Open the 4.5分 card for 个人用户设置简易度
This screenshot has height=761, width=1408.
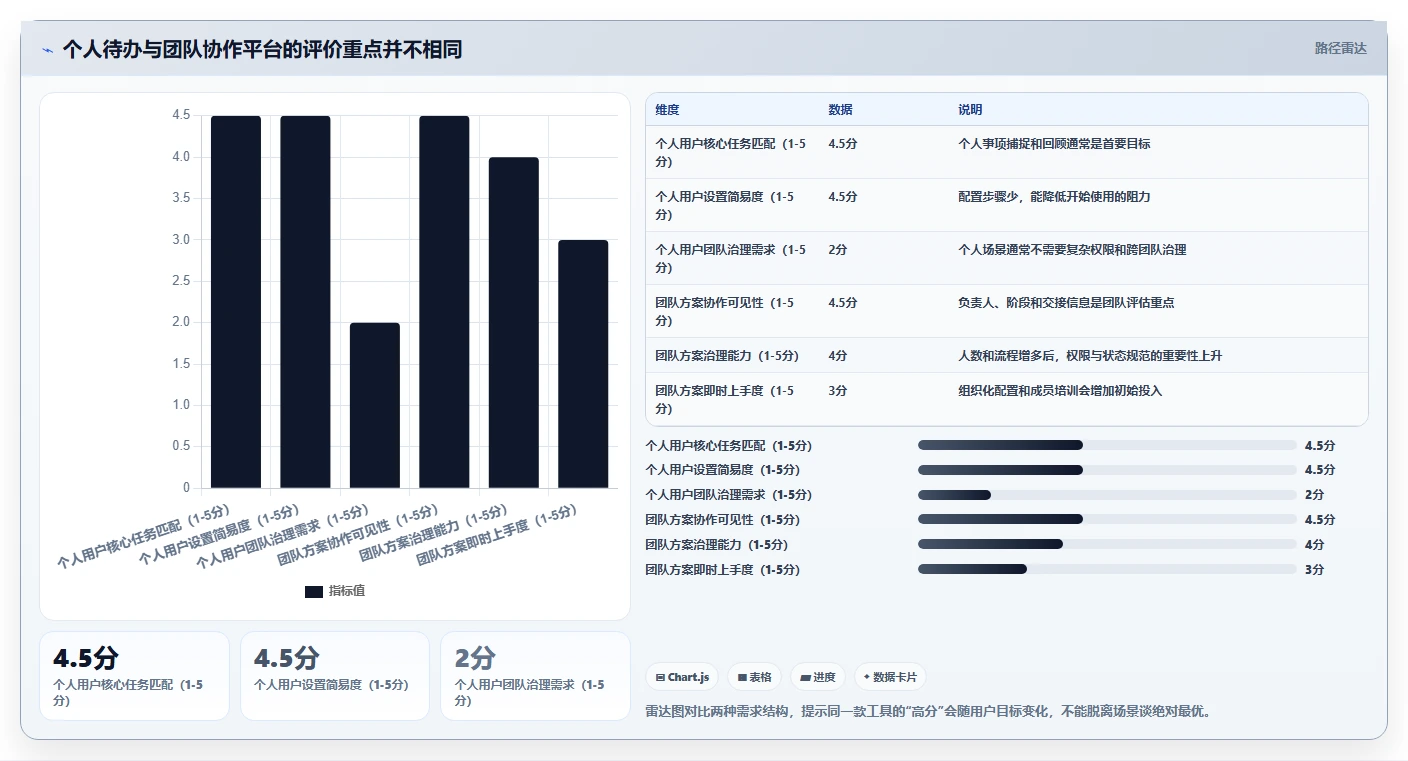[x=335, y=676]
